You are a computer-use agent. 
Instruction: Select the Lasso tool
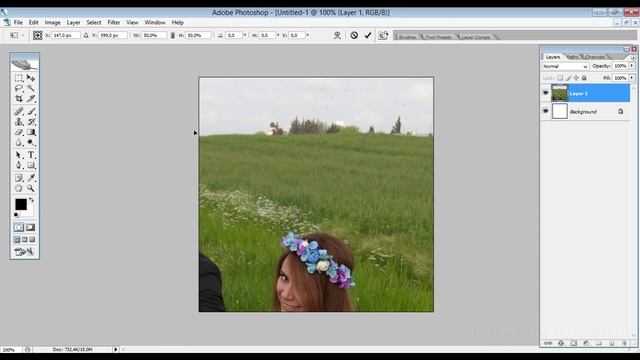(x=19, y=88)
